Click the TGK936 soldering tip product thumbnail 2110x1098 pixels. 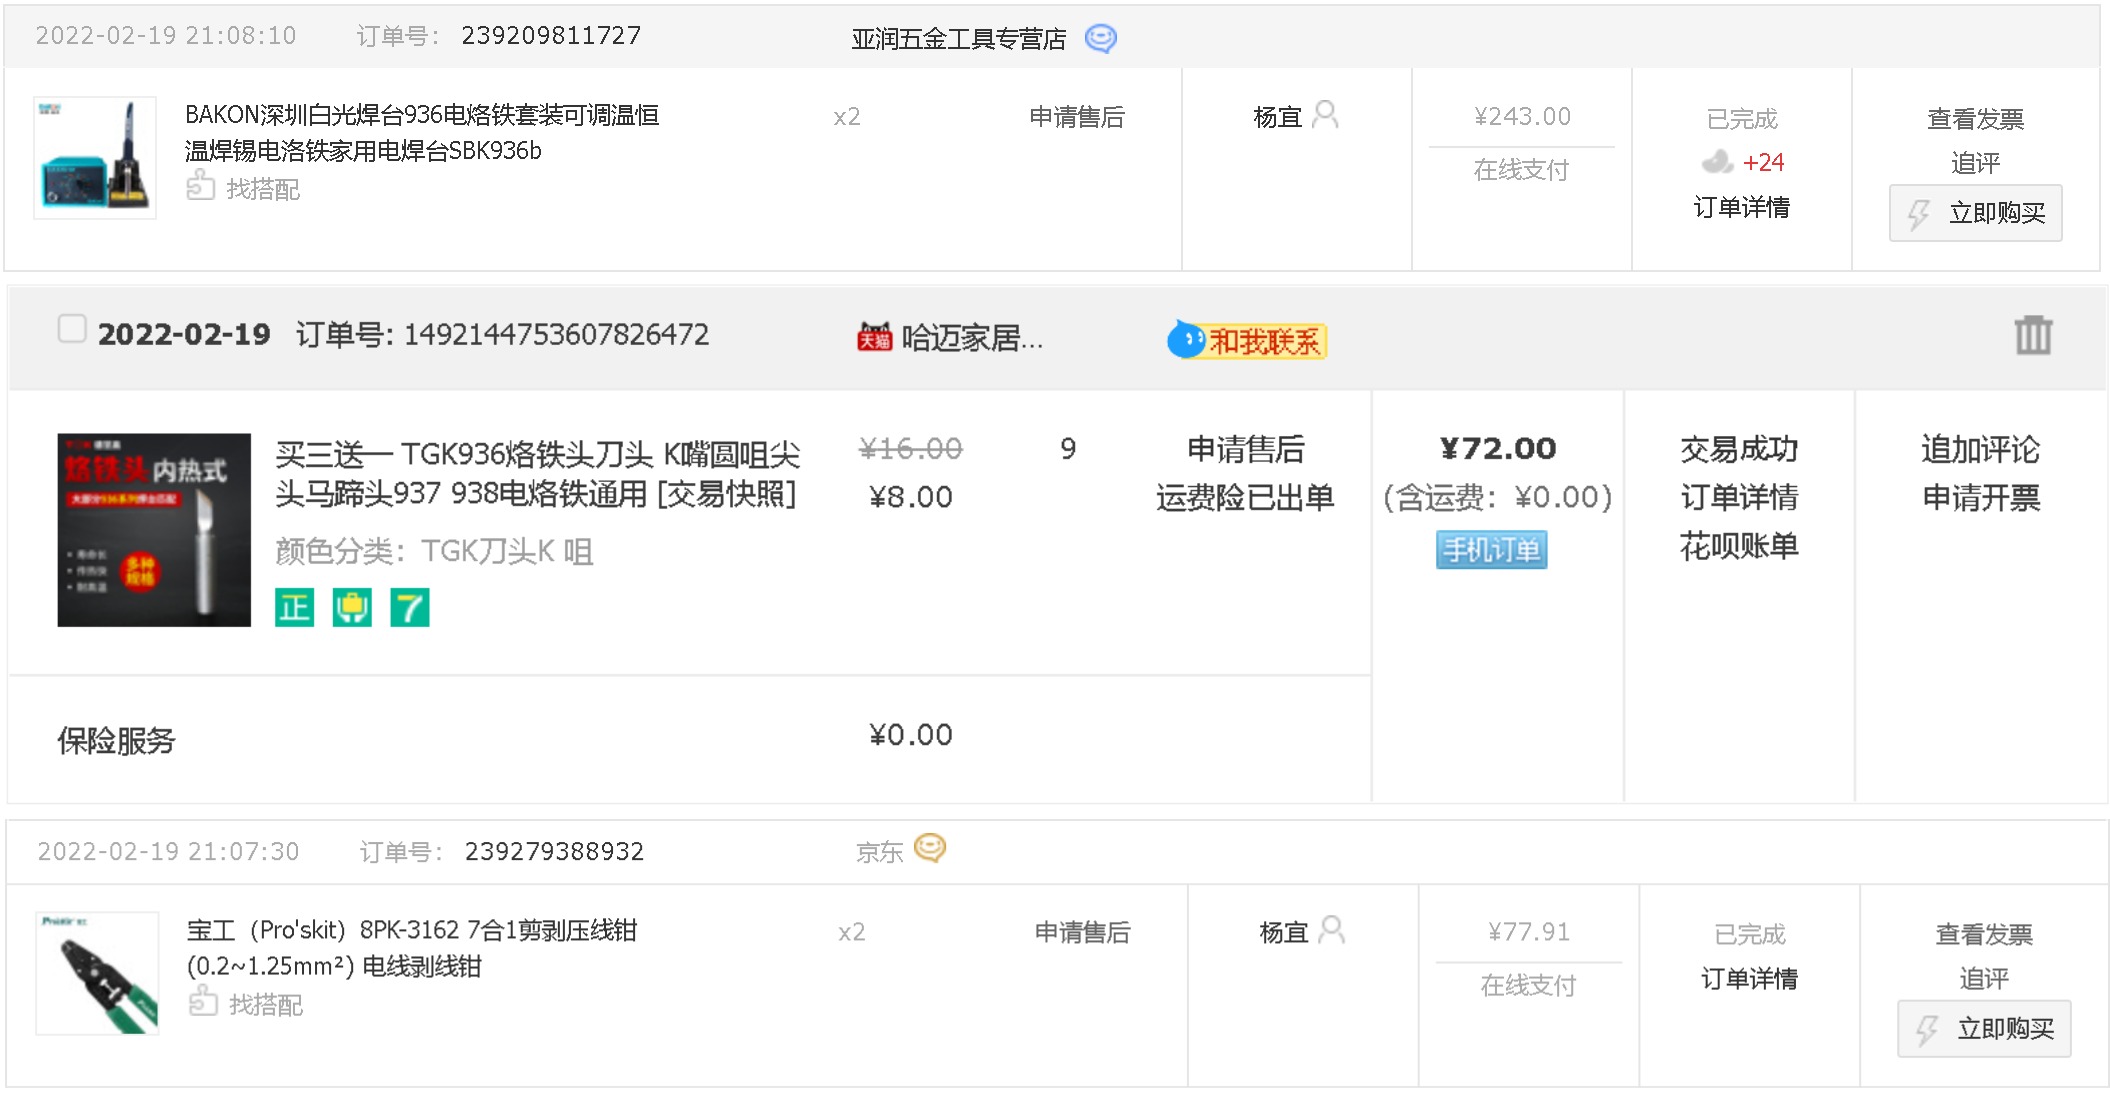tap(154, 530)
